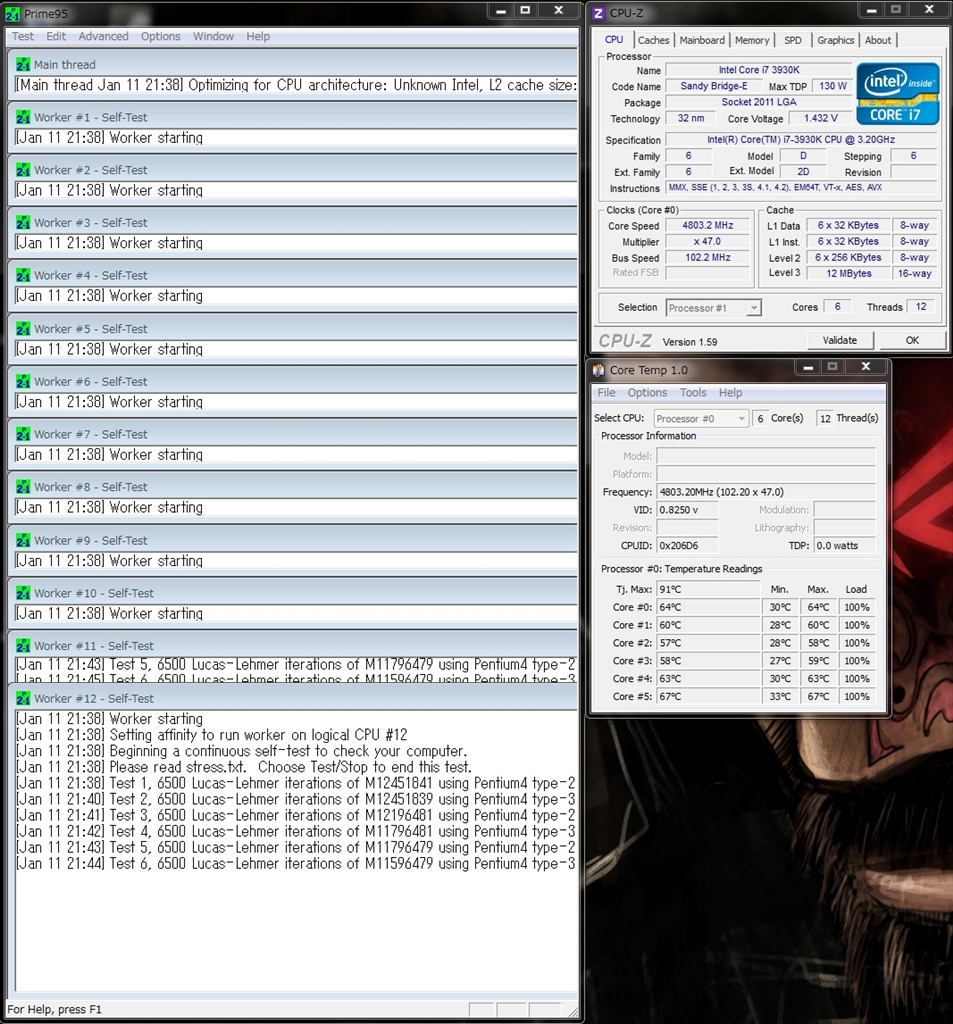Screen dimensions: 953x1024
Task: Open the Processor #1 selection dropdown
Action: click(714, 308)
